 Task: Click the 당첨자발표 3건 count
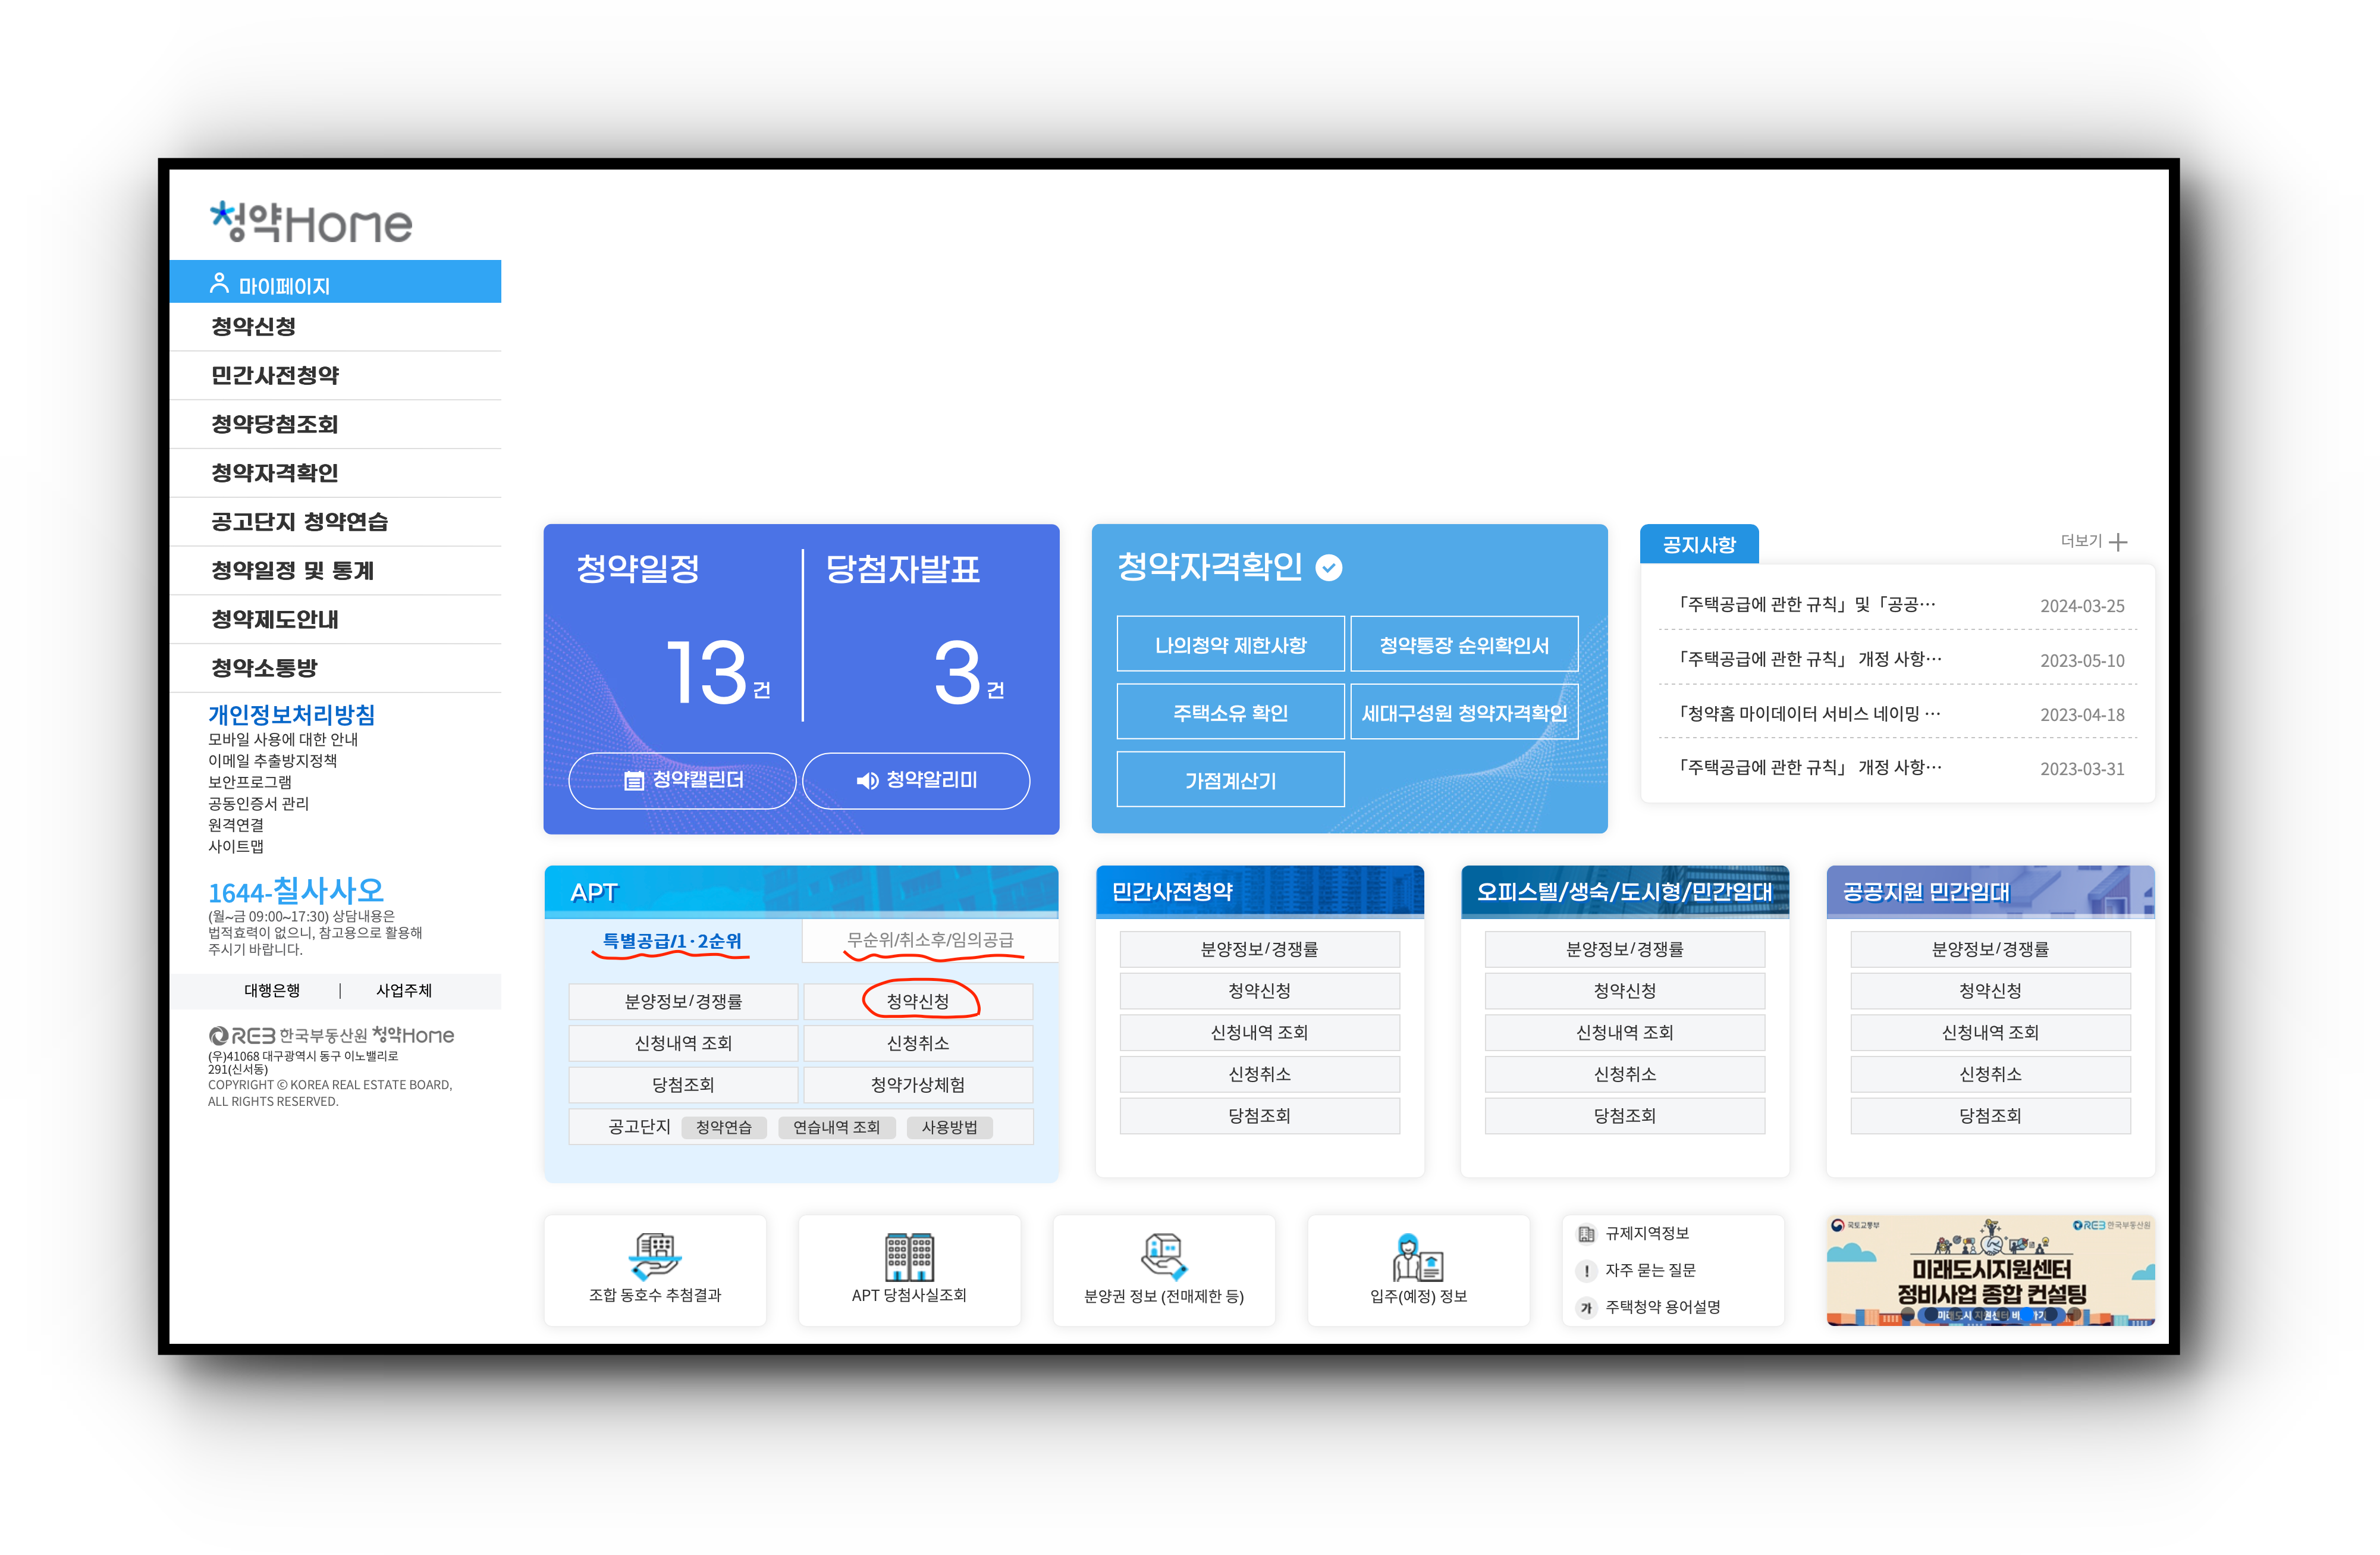click(968, 671)
